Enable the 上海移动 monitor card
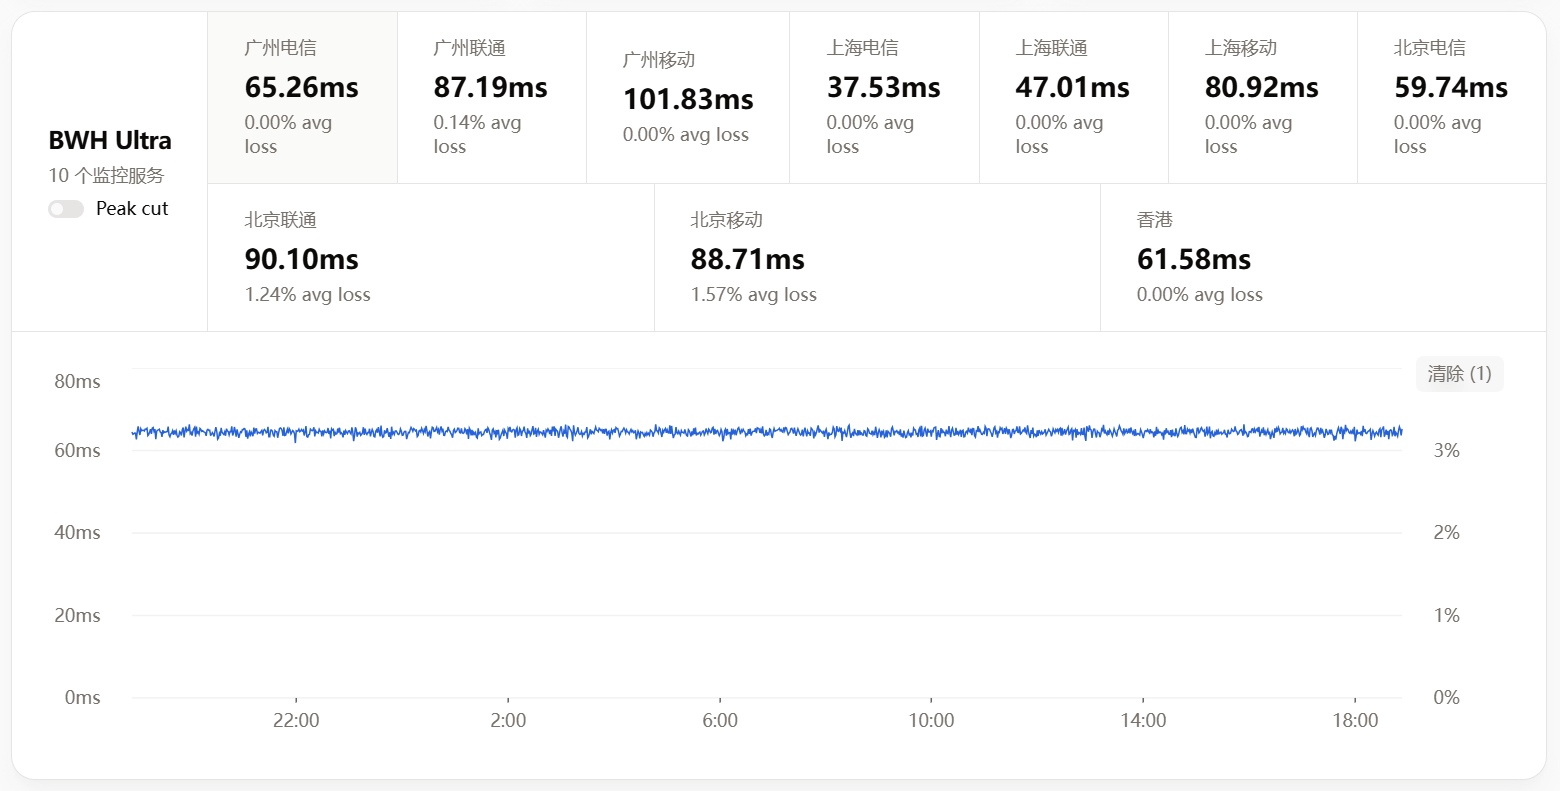Viewport: 1560px width, 791px height. pos(1261,98)
